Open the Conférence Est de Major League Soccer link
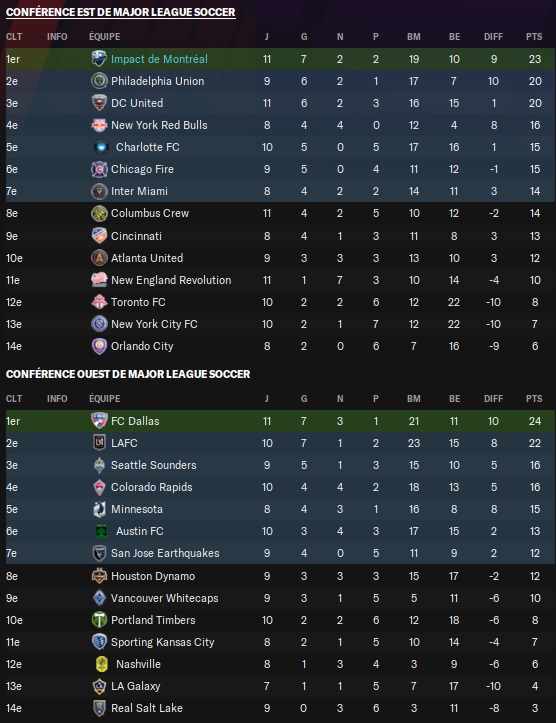 pos(121,12)
